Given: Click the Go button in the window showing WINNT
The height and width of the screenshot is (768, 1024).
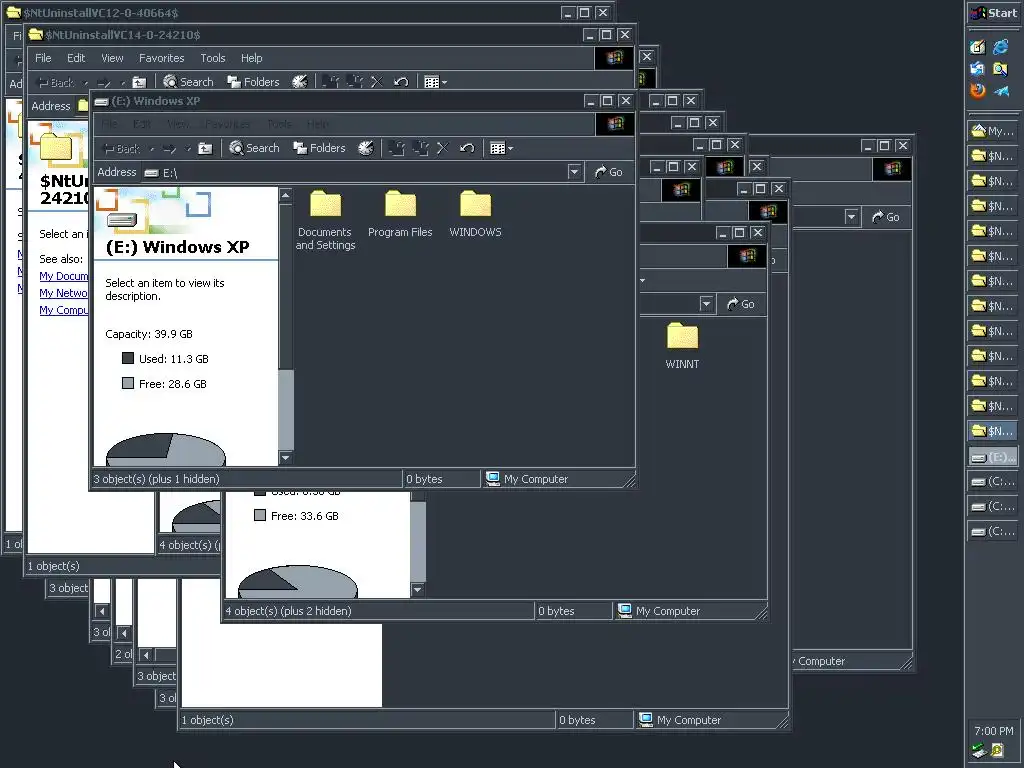Looking at the screenshot, I should (x=741, y=304).
